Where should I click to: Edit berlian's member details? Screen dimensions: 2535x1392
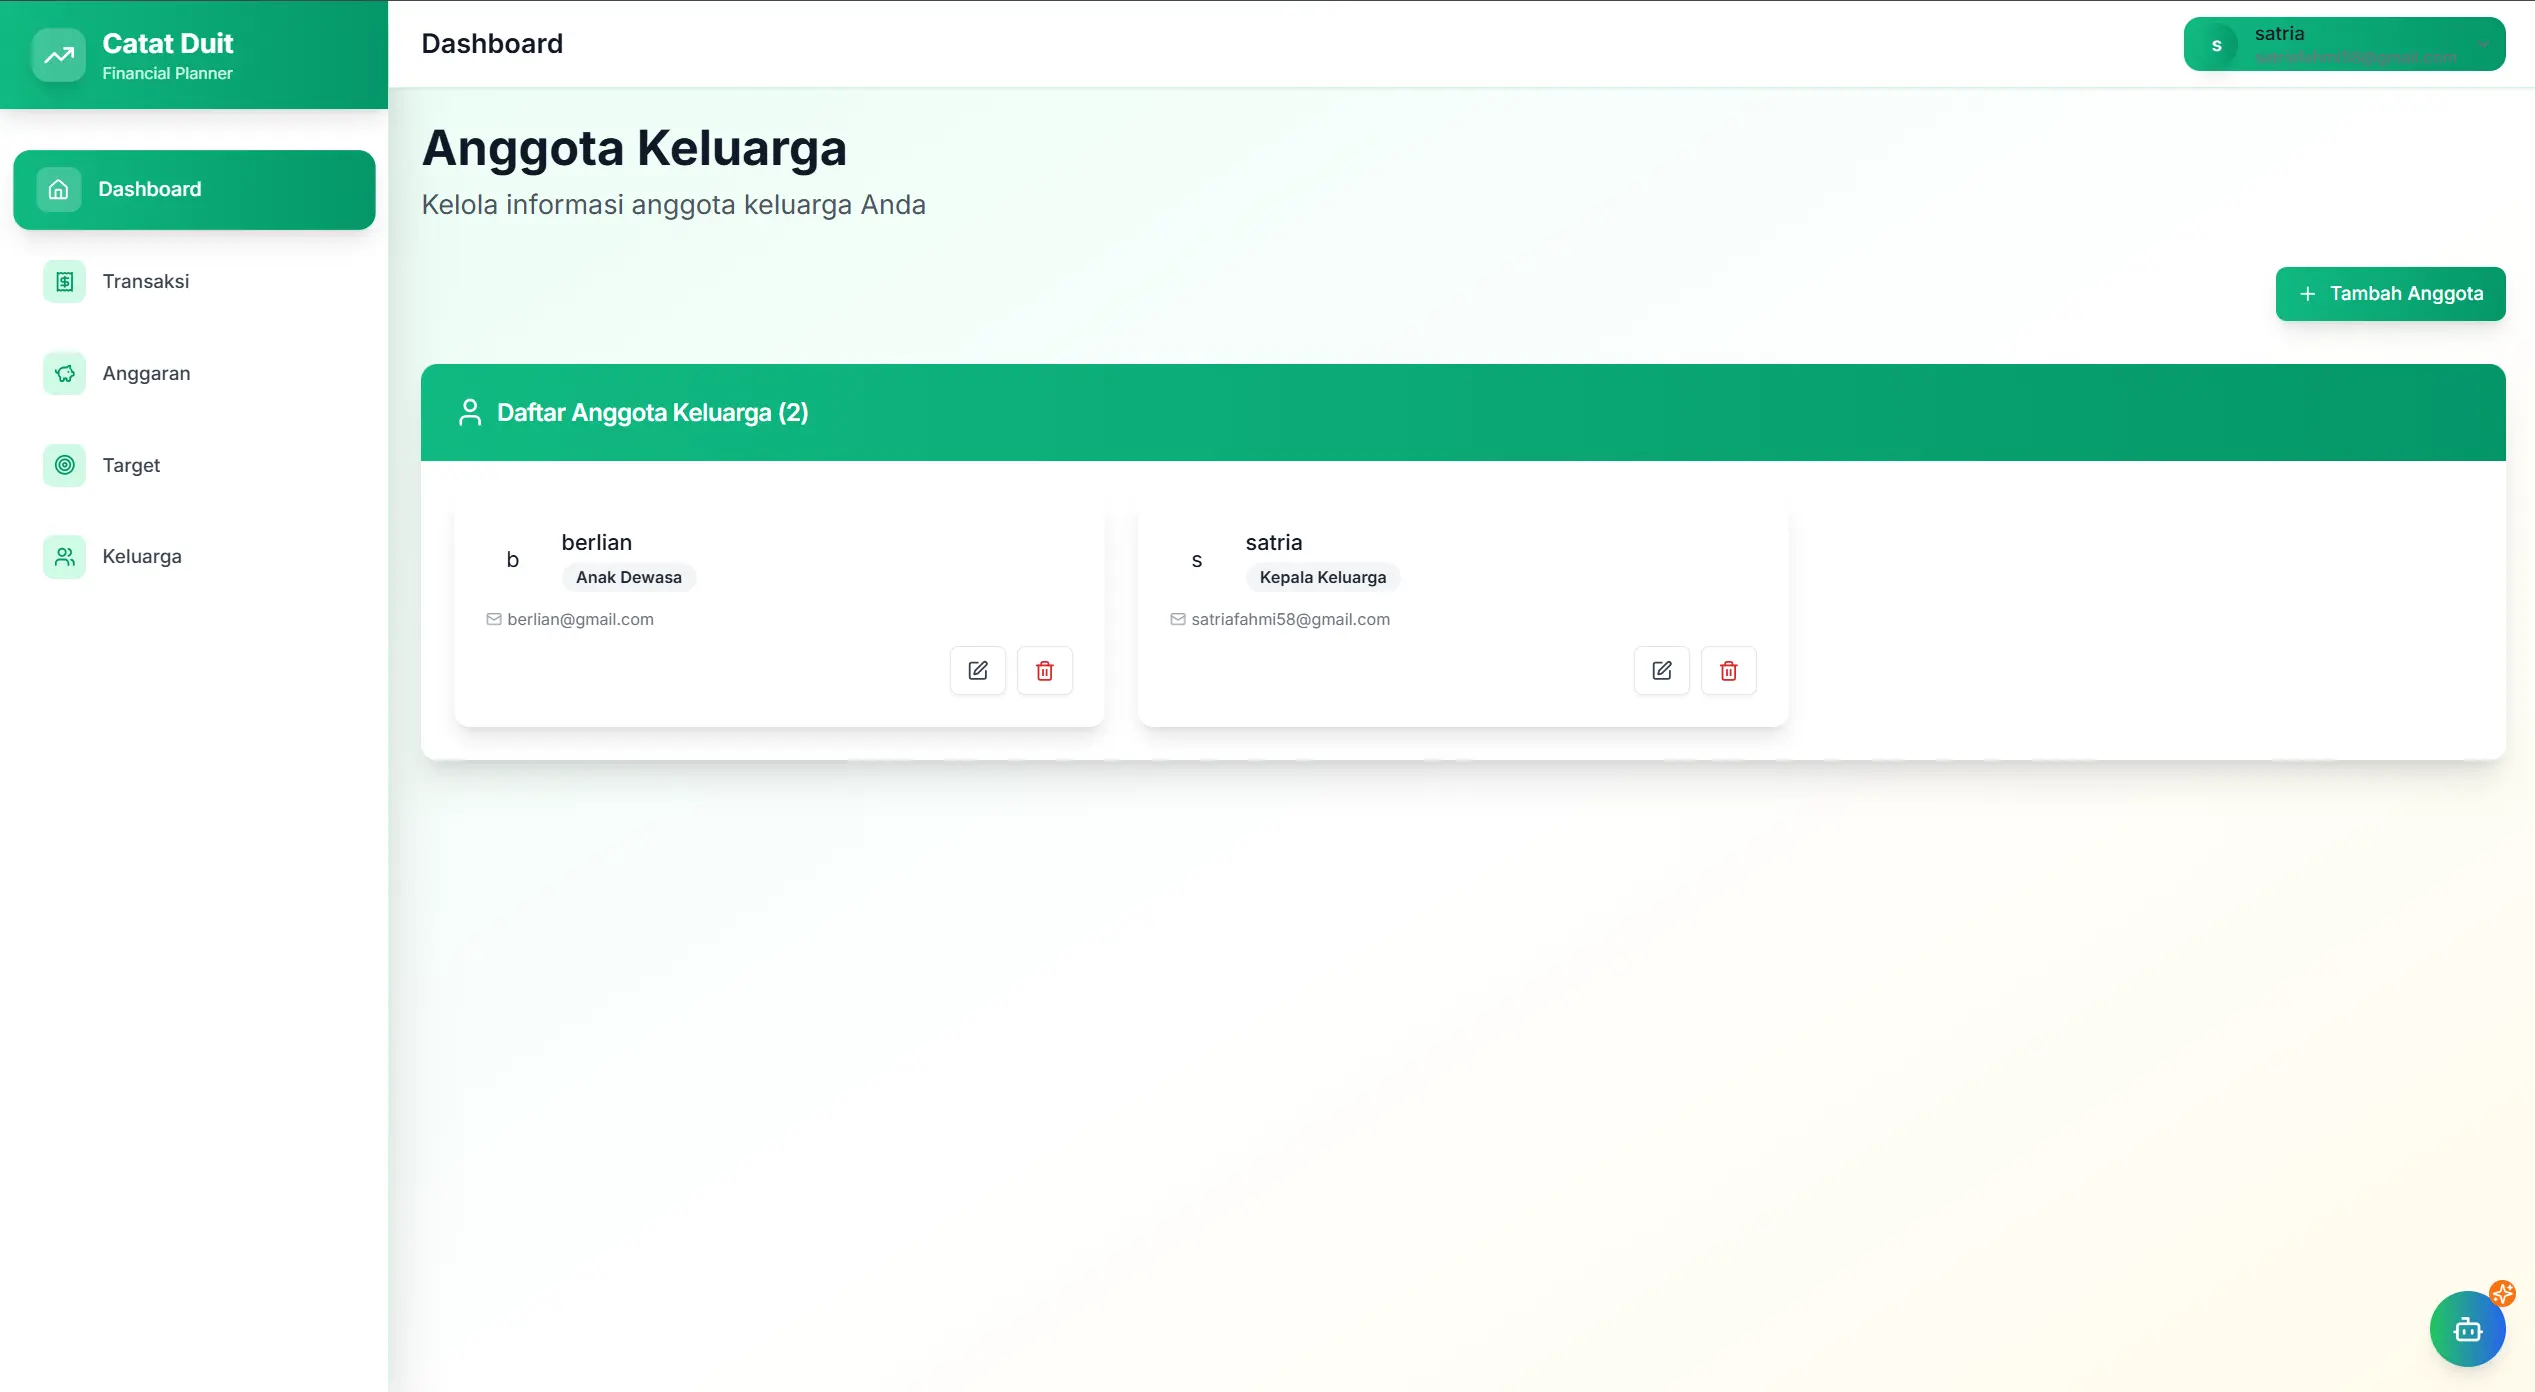[x=977, y=671]
